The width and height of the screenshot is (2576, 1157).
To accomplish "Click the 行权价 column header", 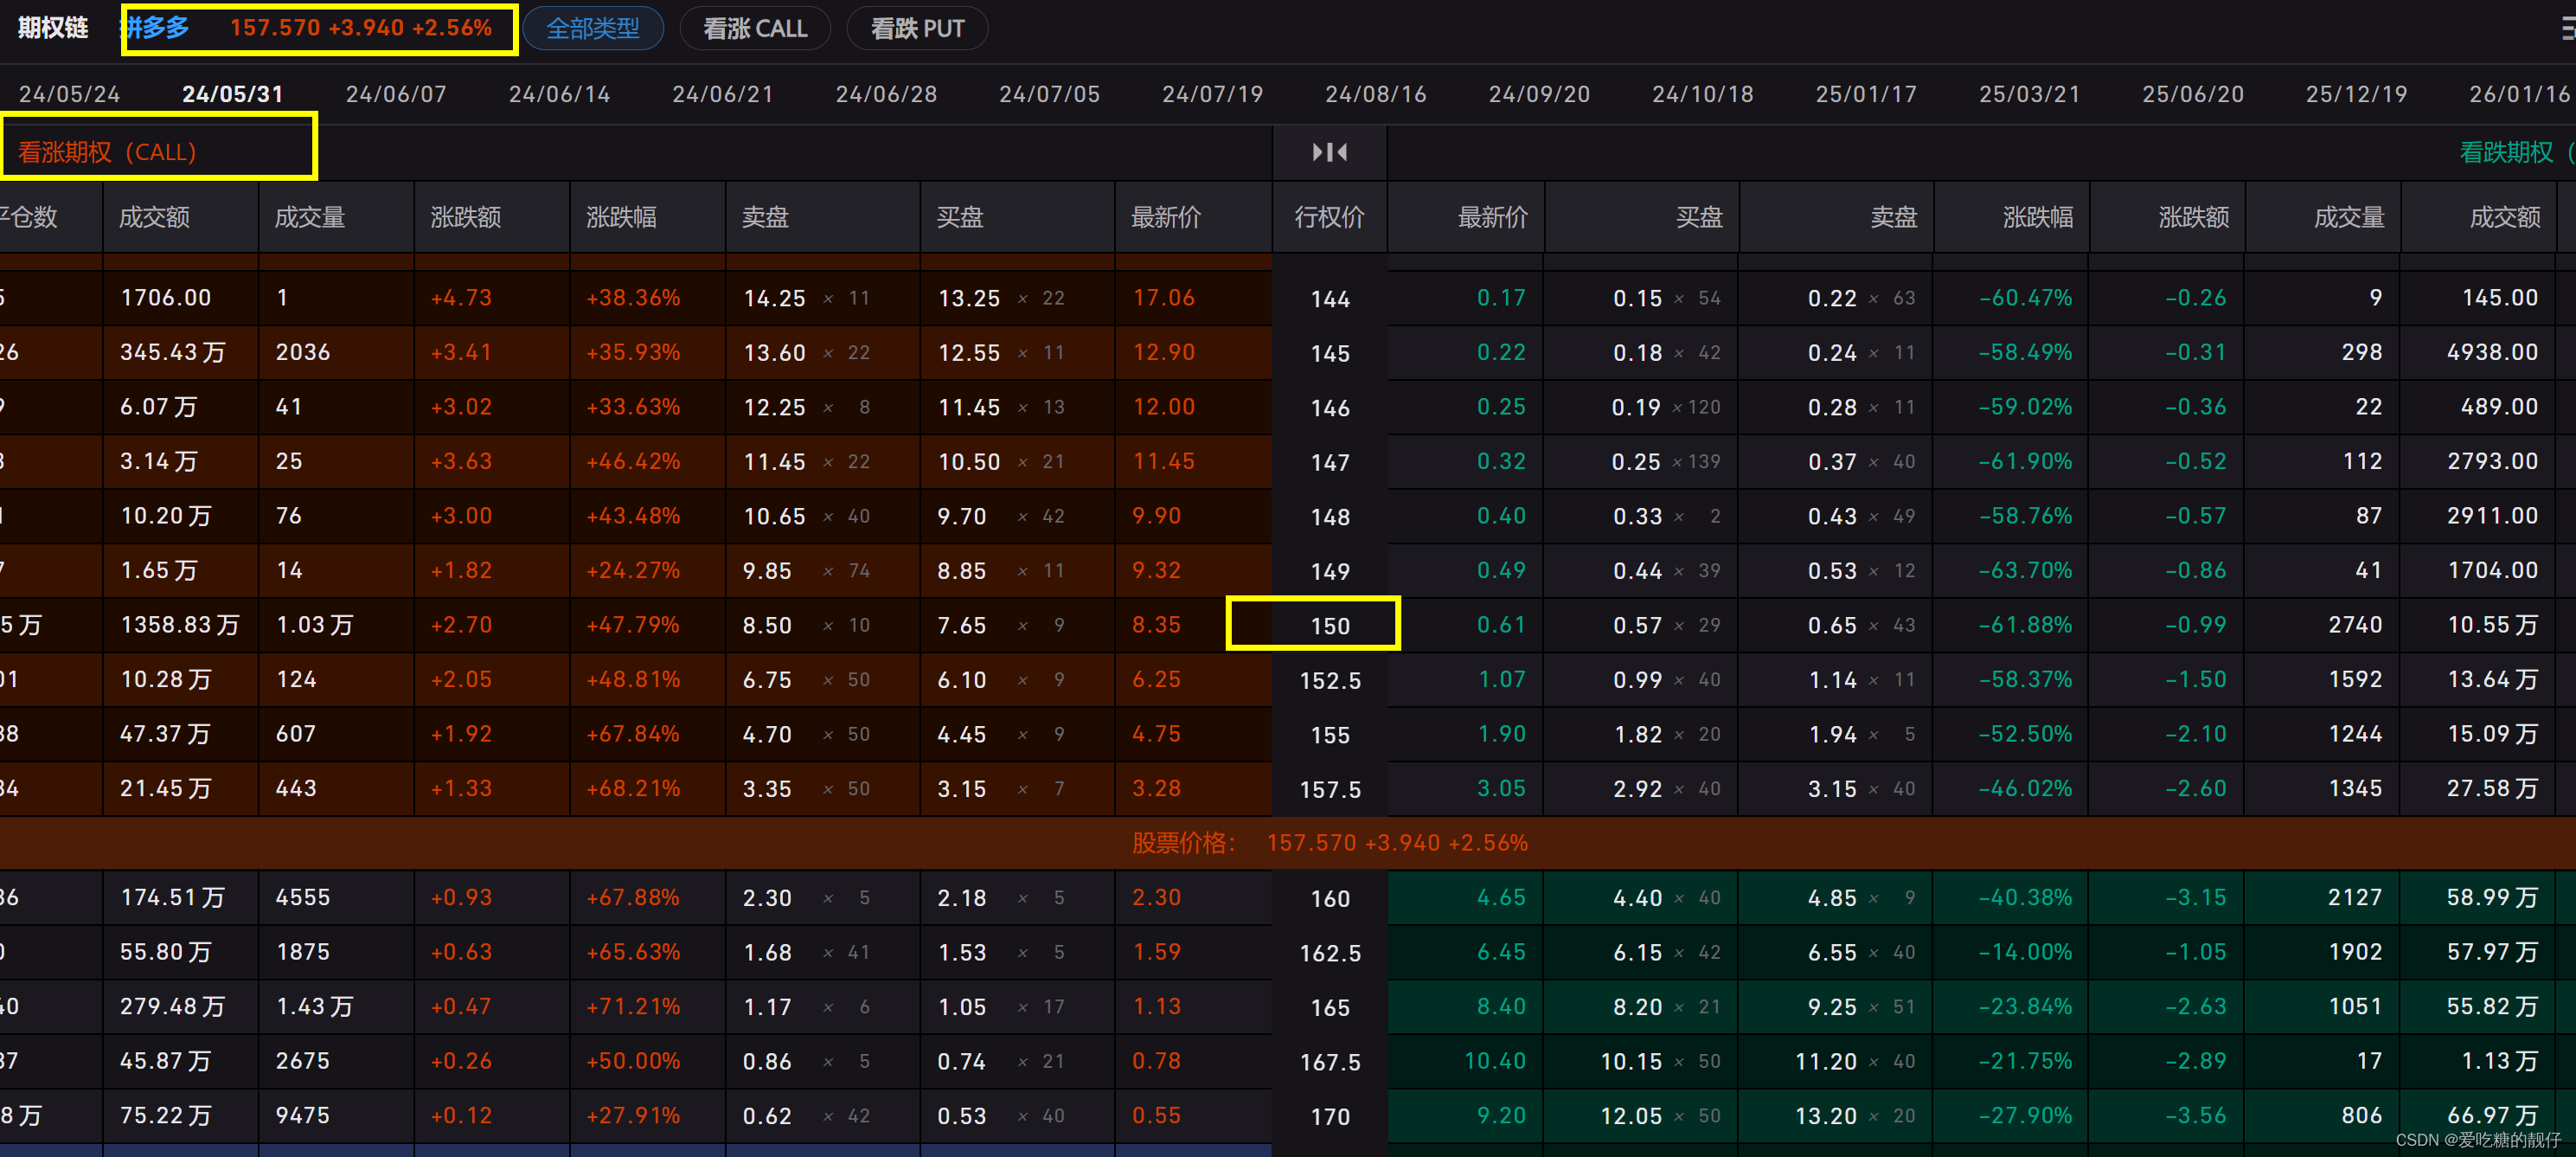I will pyautogui.click(x=1329, y=217).
